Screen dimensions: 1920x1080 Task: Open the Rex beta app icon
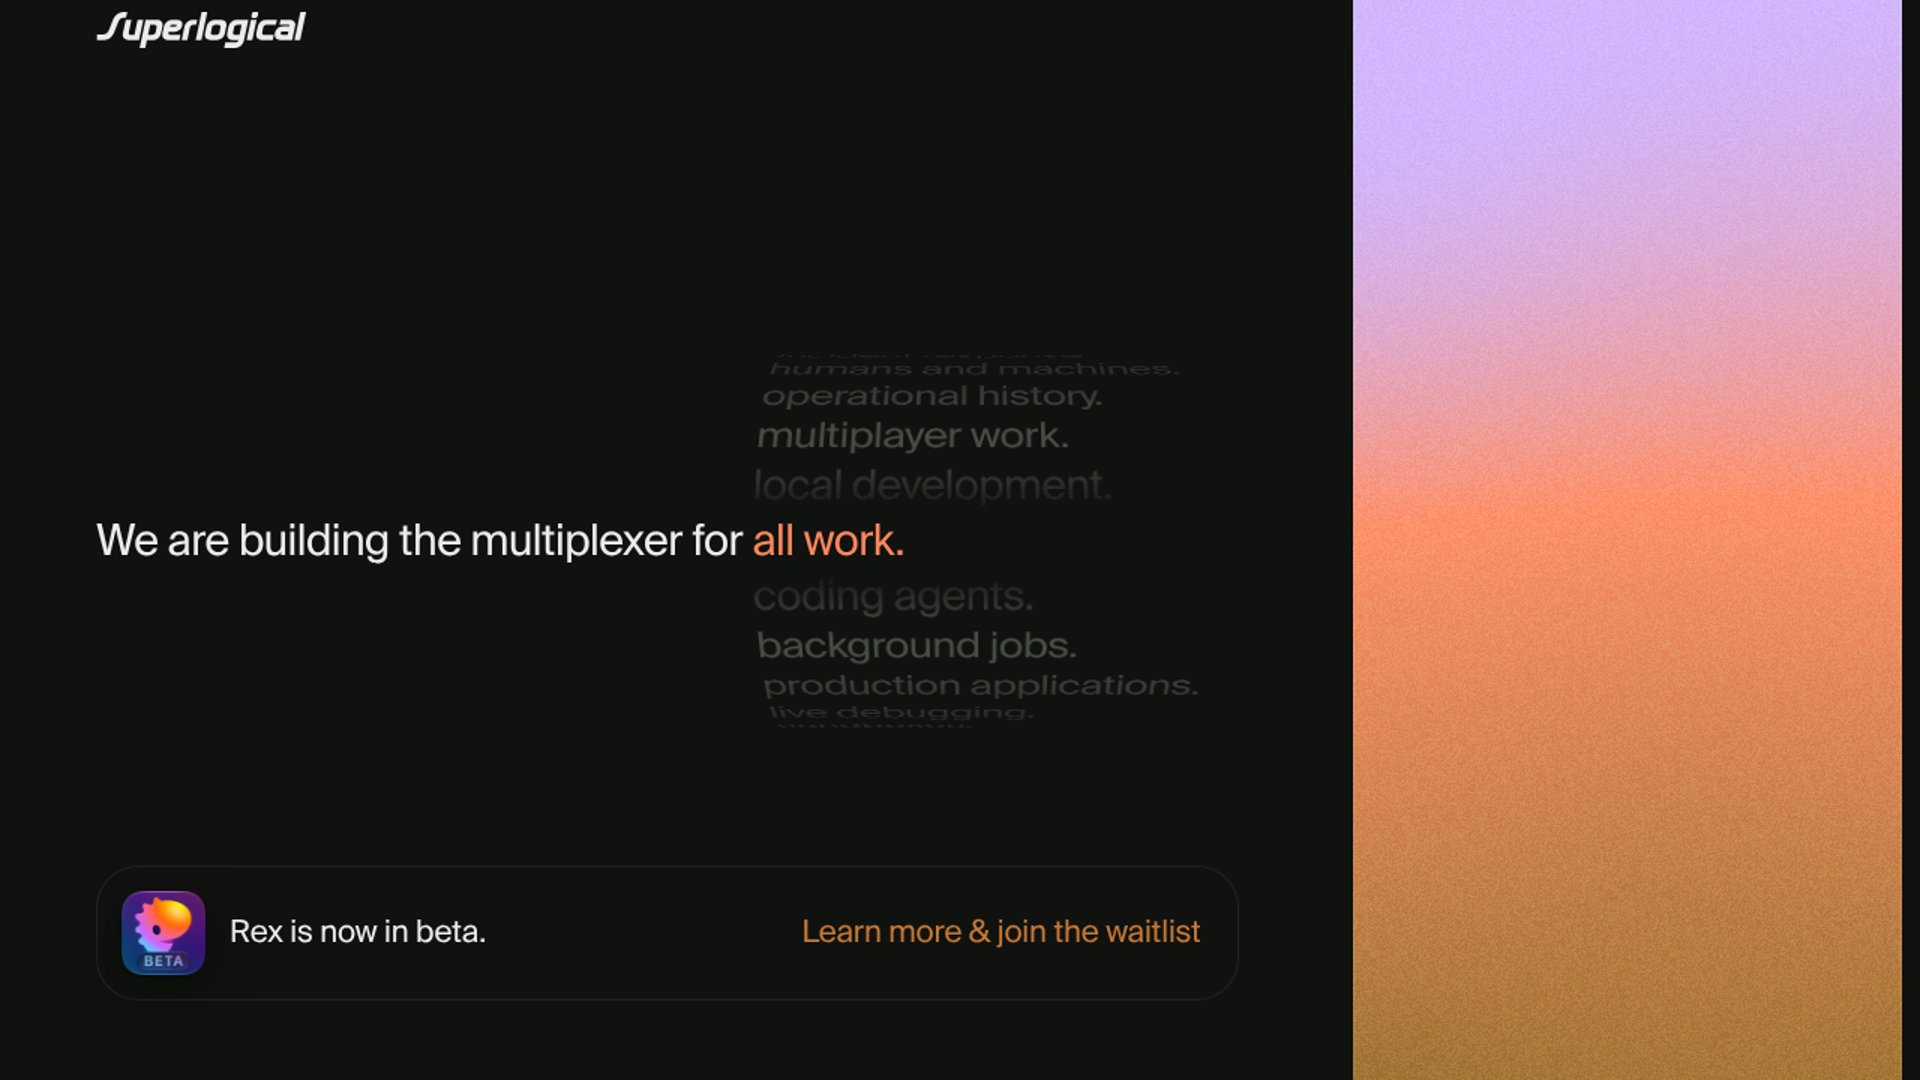(x=163, y=932)
